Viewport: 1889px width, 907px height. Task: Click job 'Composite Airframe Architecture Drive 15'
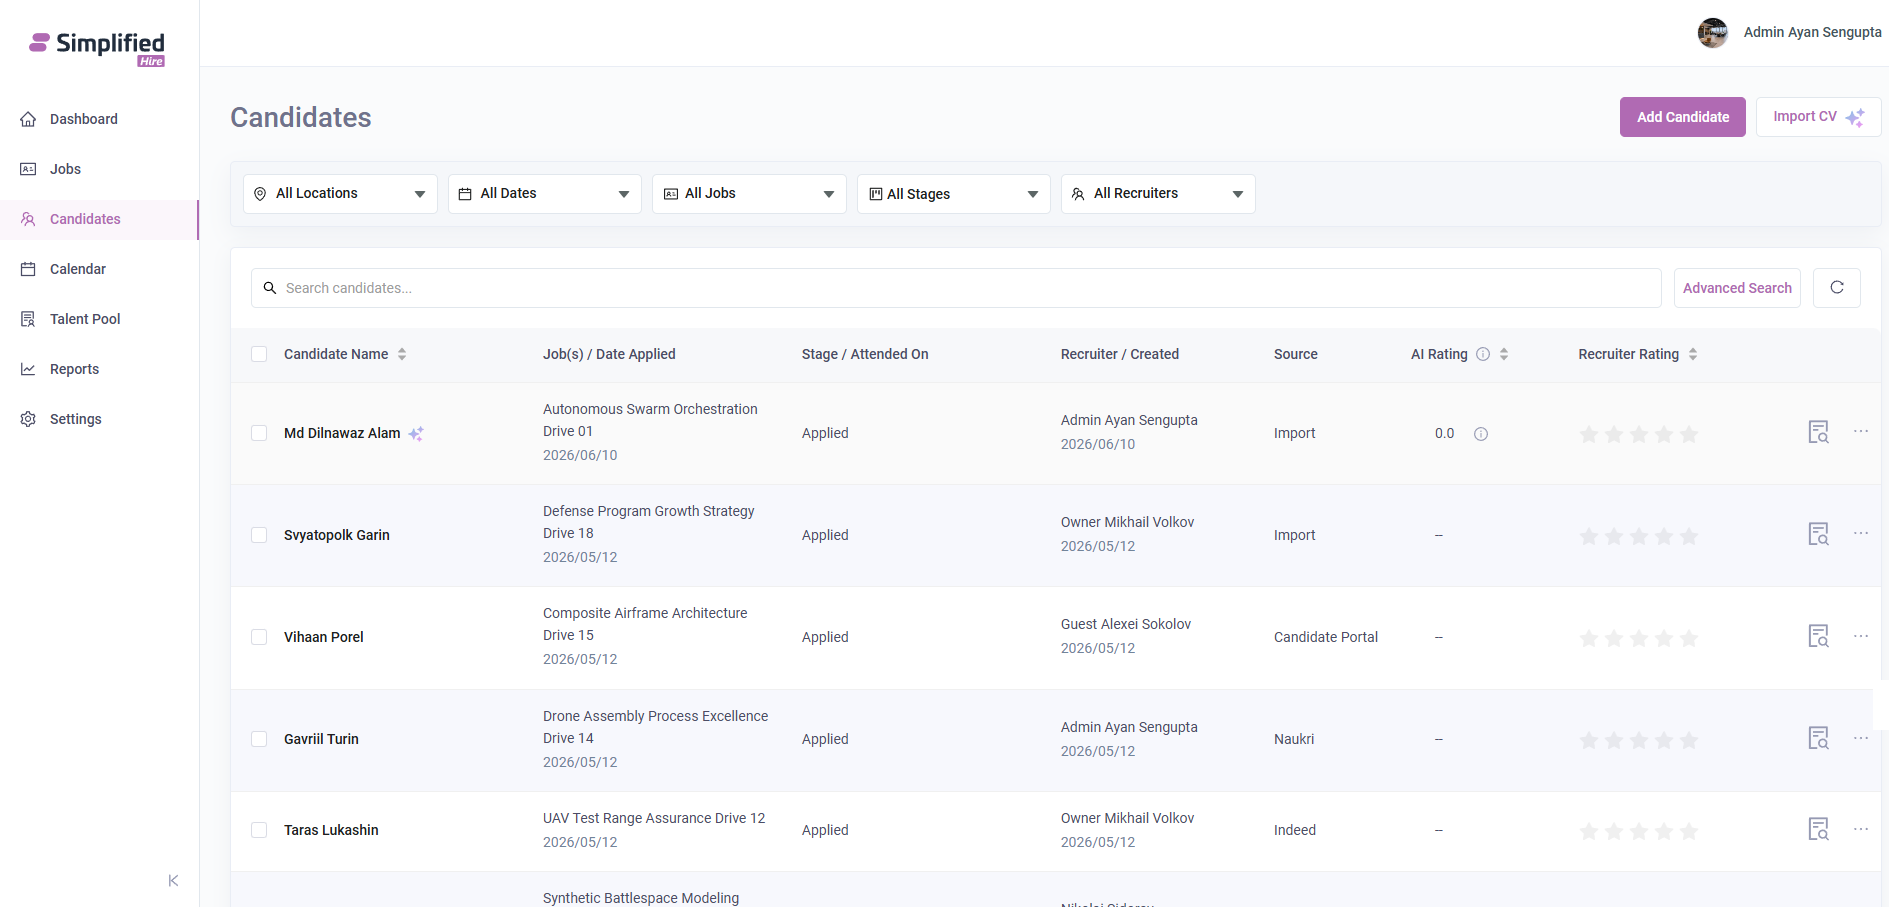pyautogui.click(x=645, y=624)
